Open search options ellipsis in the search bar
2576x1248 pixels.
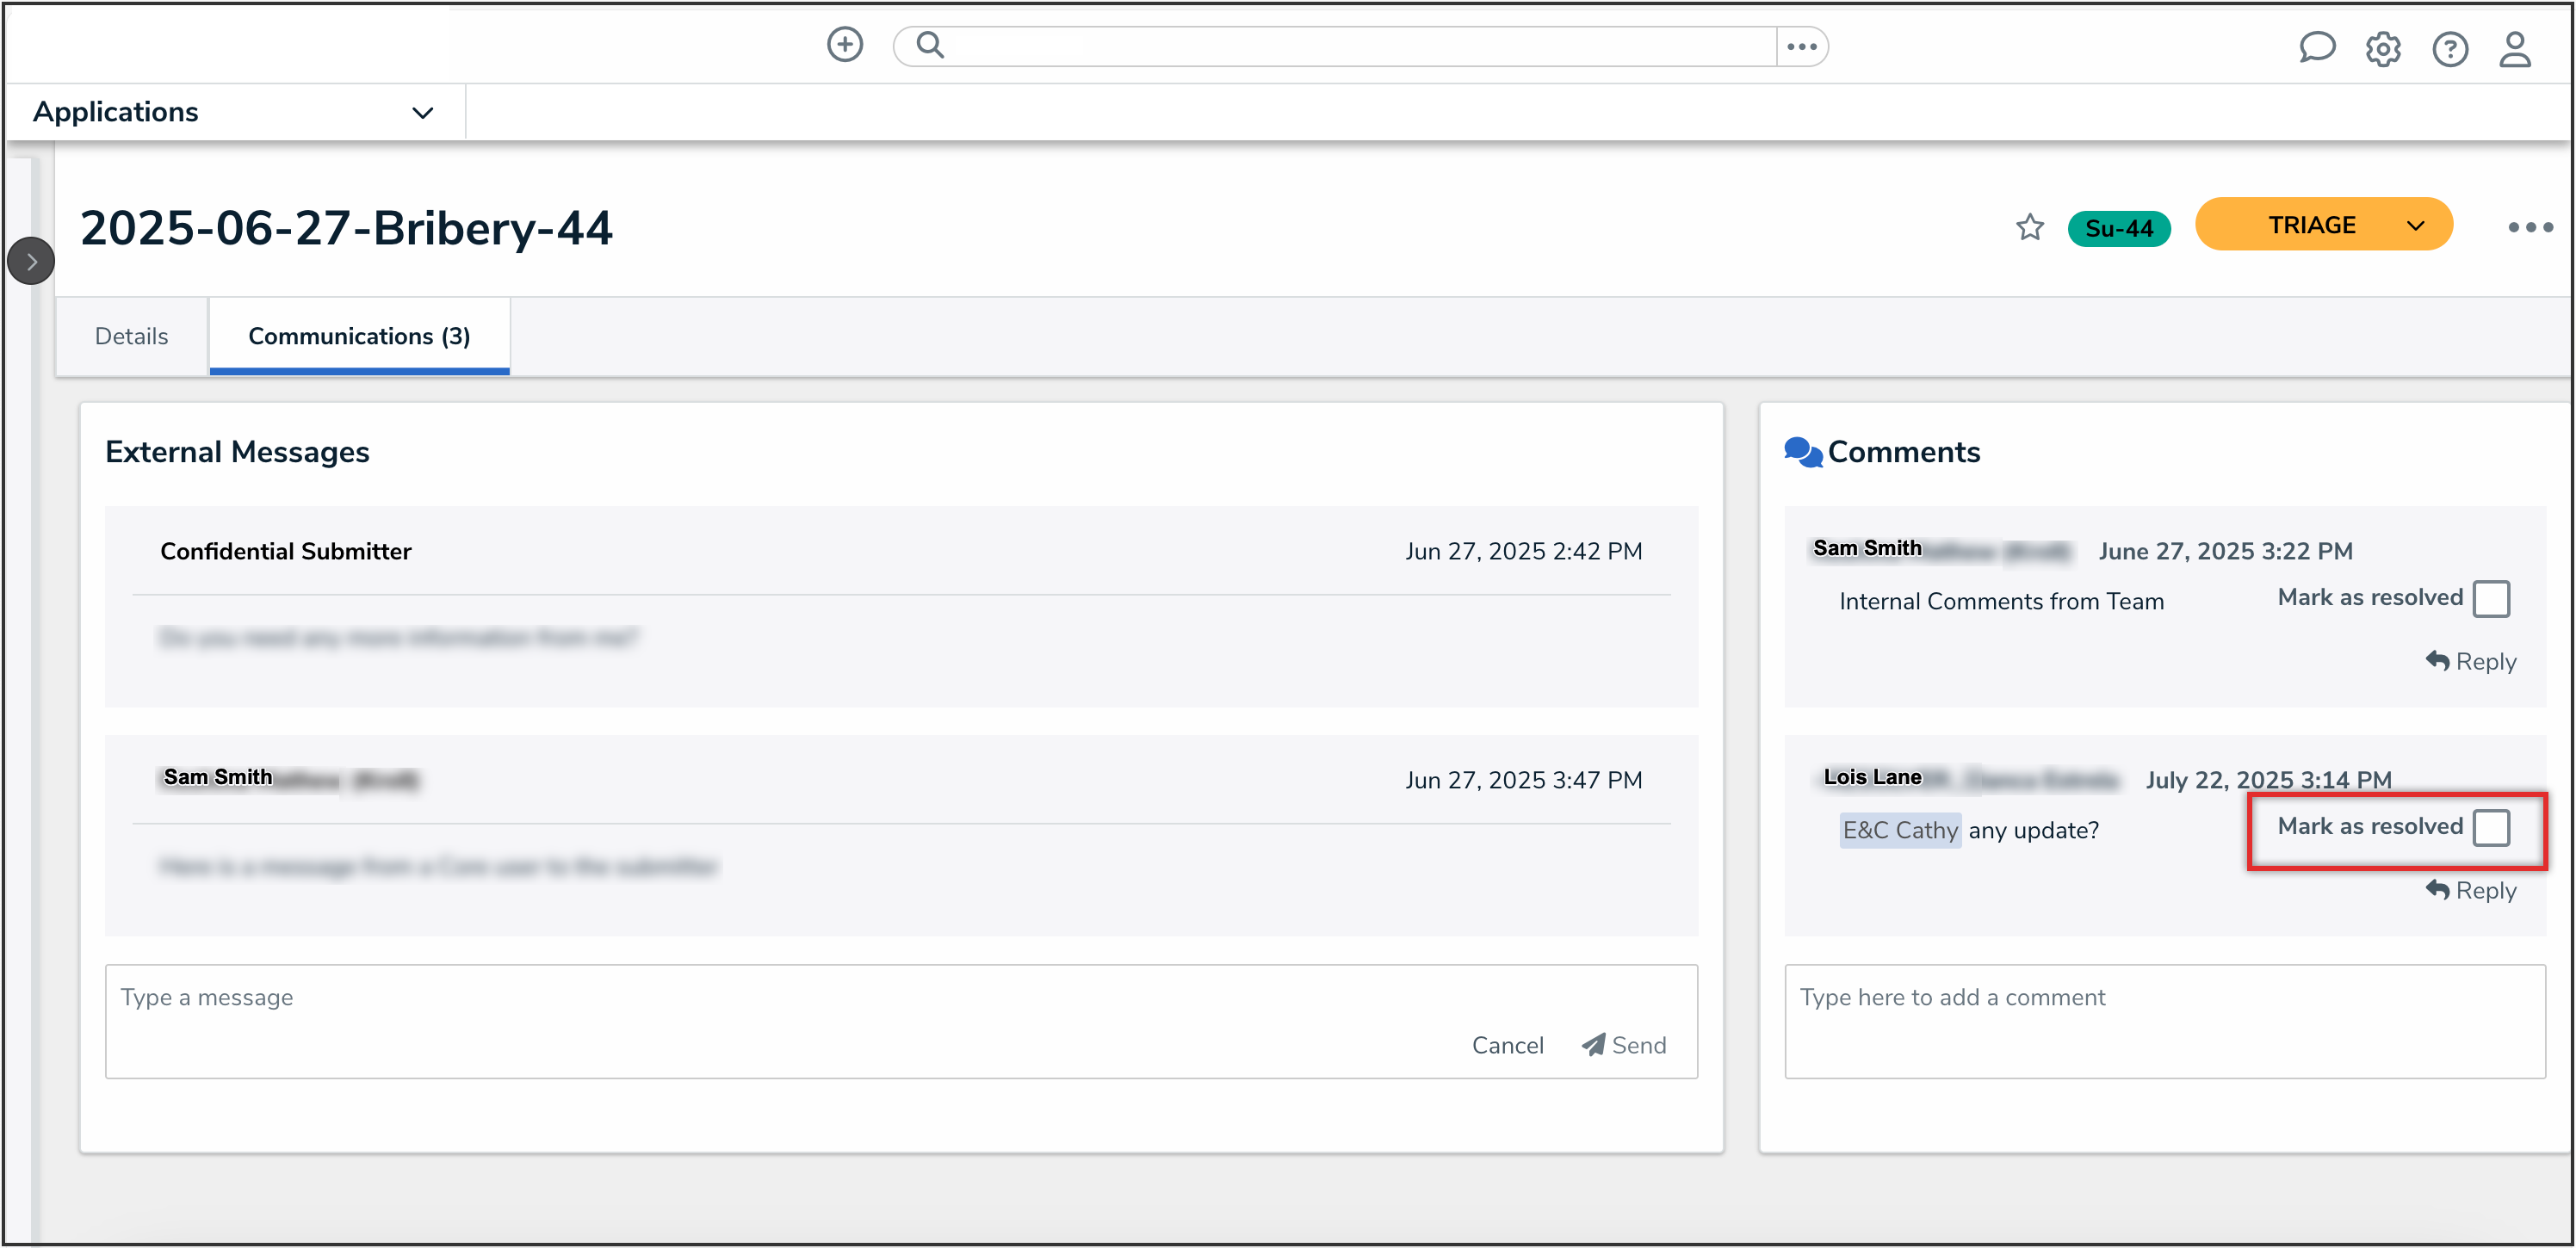(1801, 47)
